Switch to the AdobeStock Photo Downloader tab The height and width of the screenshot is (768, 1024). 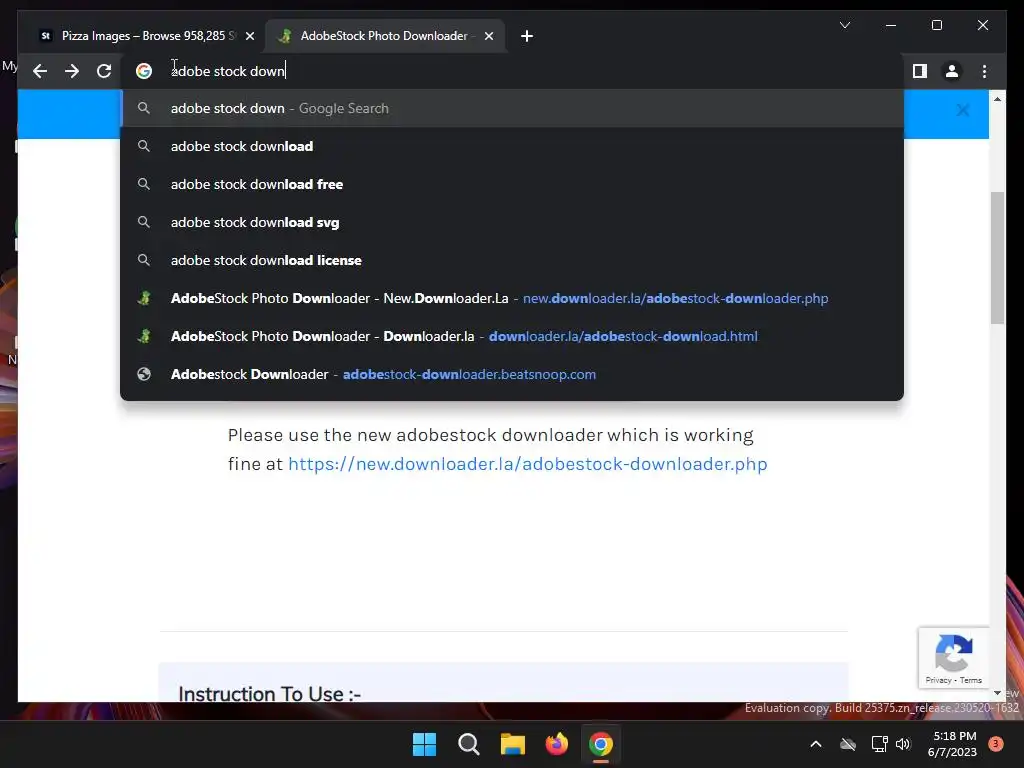click(384, 36)
